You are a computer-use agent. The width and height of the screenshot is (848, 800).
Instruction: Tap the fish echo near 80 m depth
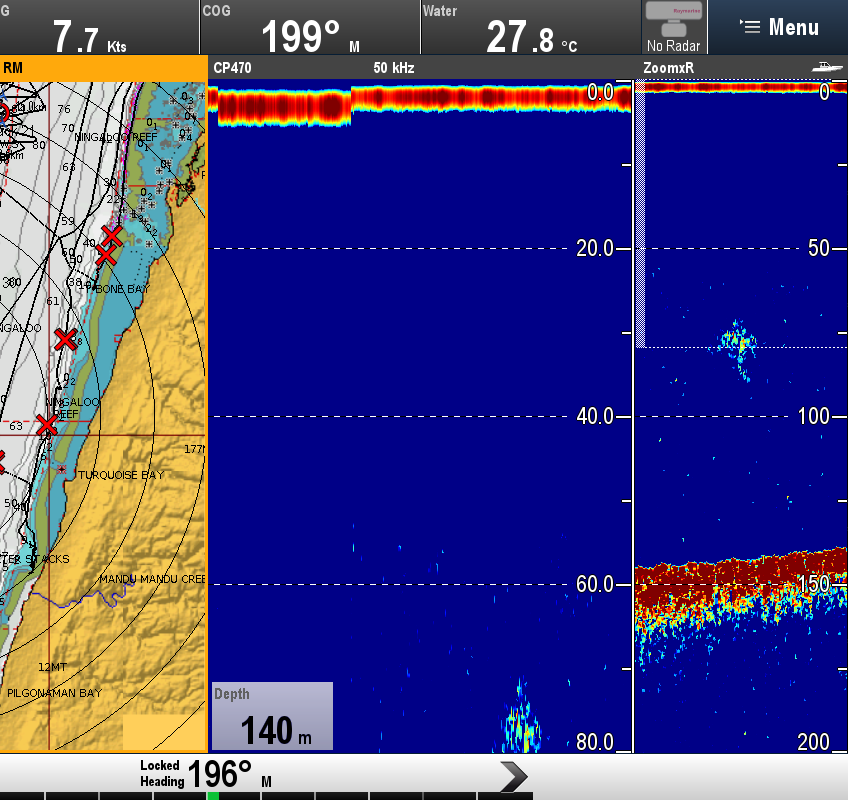[522, 720]
